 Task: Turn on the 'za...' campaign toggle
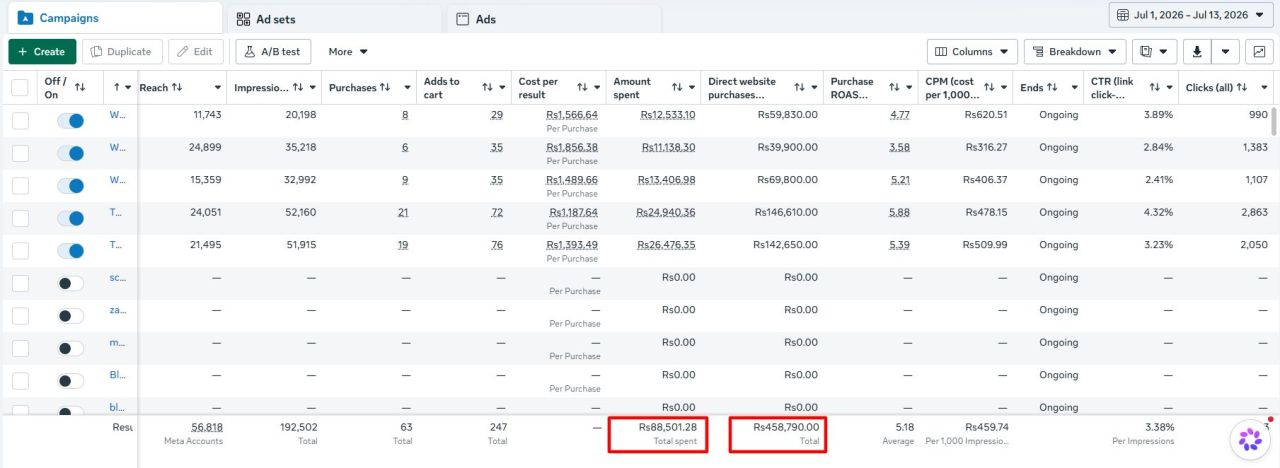click(x=70, y=316)
